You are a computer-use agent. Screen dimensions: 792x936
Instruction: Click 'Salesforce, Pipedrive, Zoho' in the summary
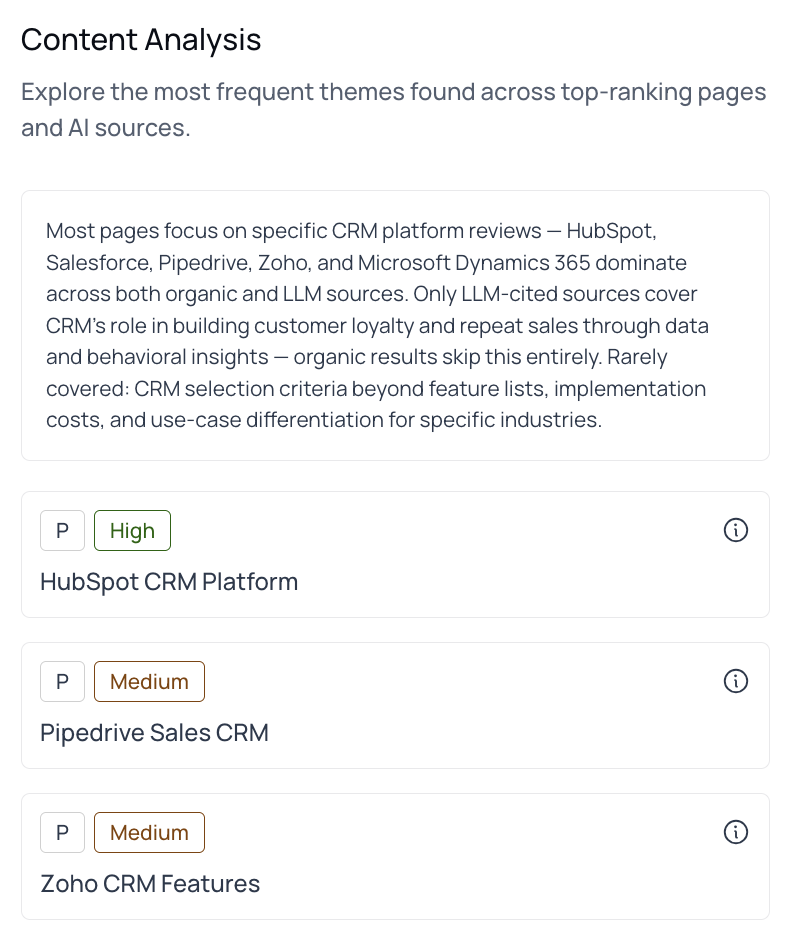click(177, 263)
